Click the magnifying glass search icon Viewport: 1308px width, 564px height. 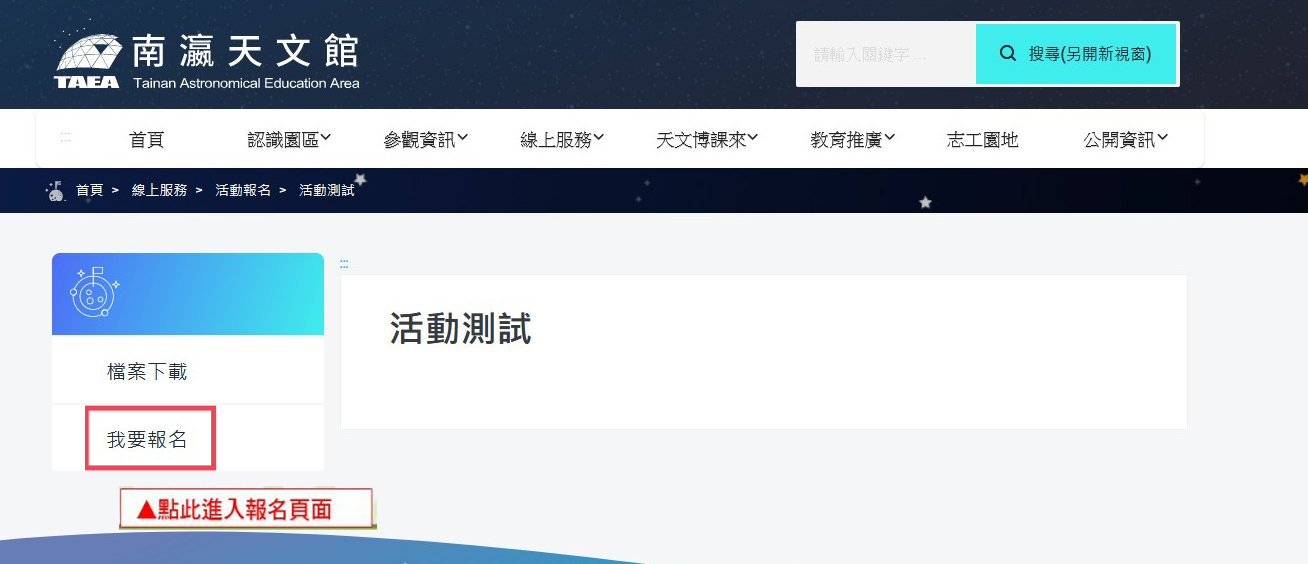pos(1008,53)
